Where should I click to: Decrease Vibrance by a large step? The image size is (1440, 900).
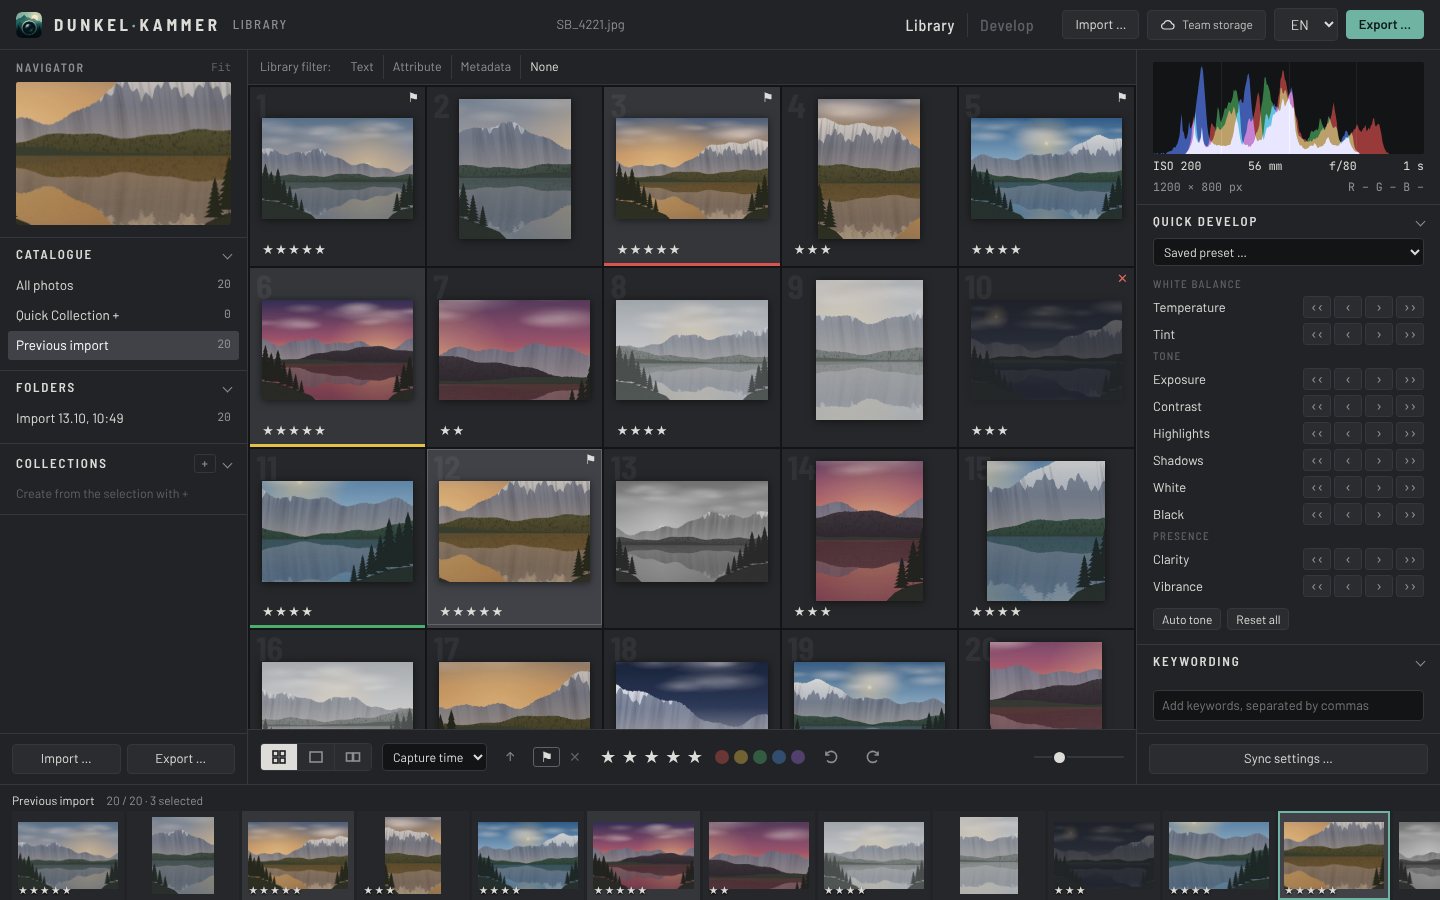1317,587
